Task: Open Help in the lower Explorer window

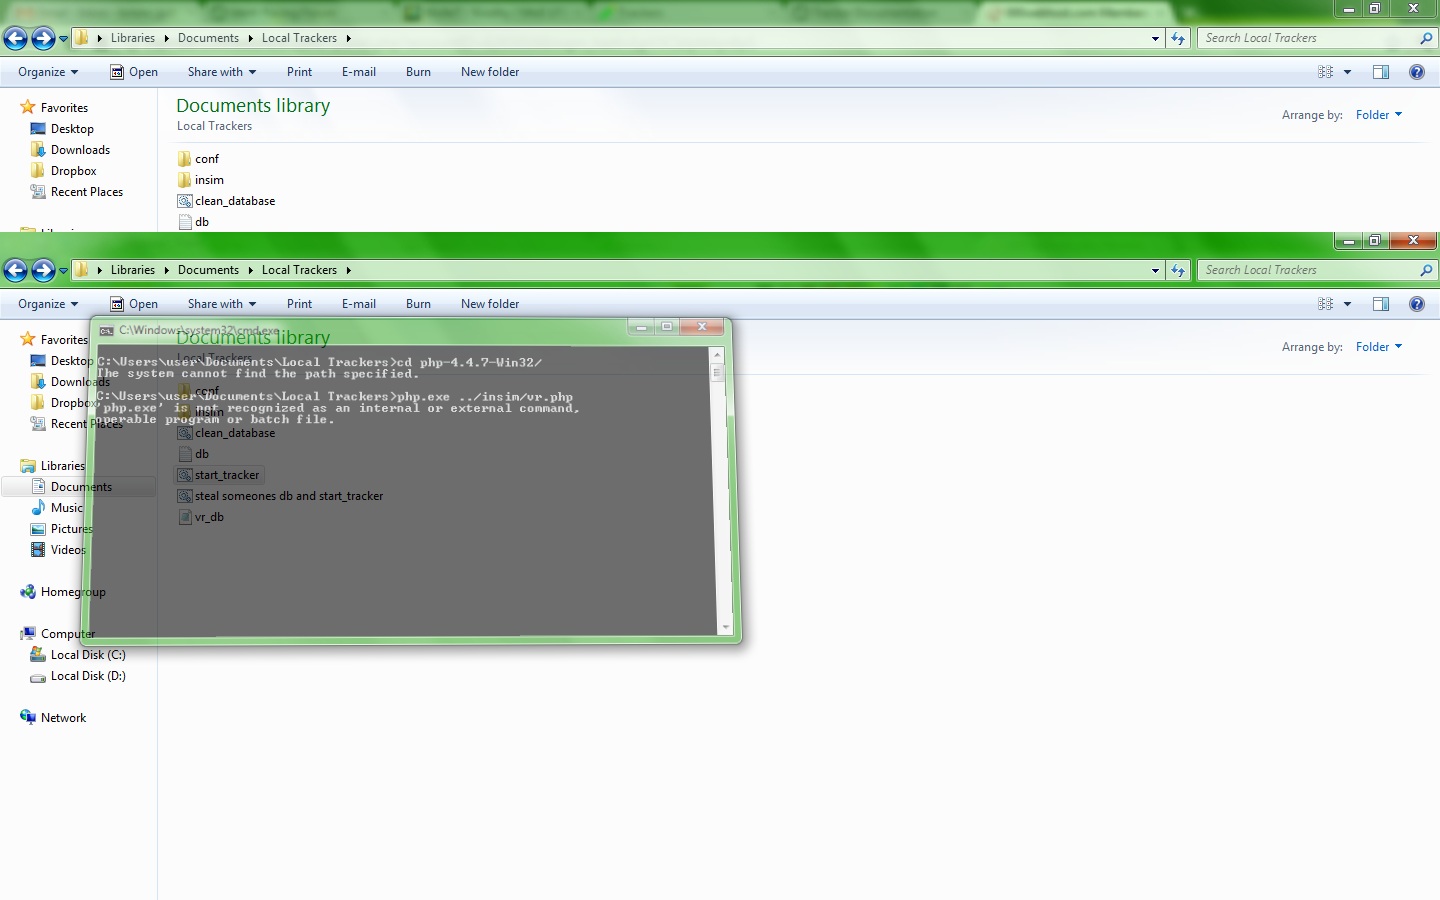Action: click(1417, 304)
